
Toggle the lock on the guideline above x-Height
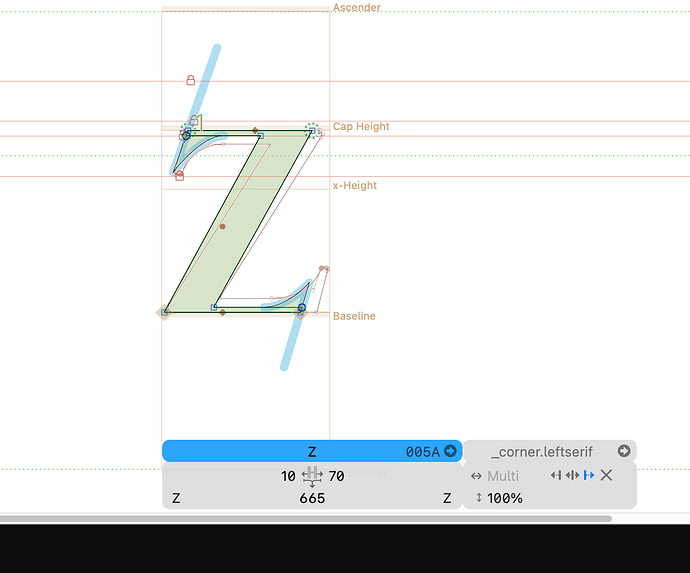pyautogui.click(x=179, y=176)
